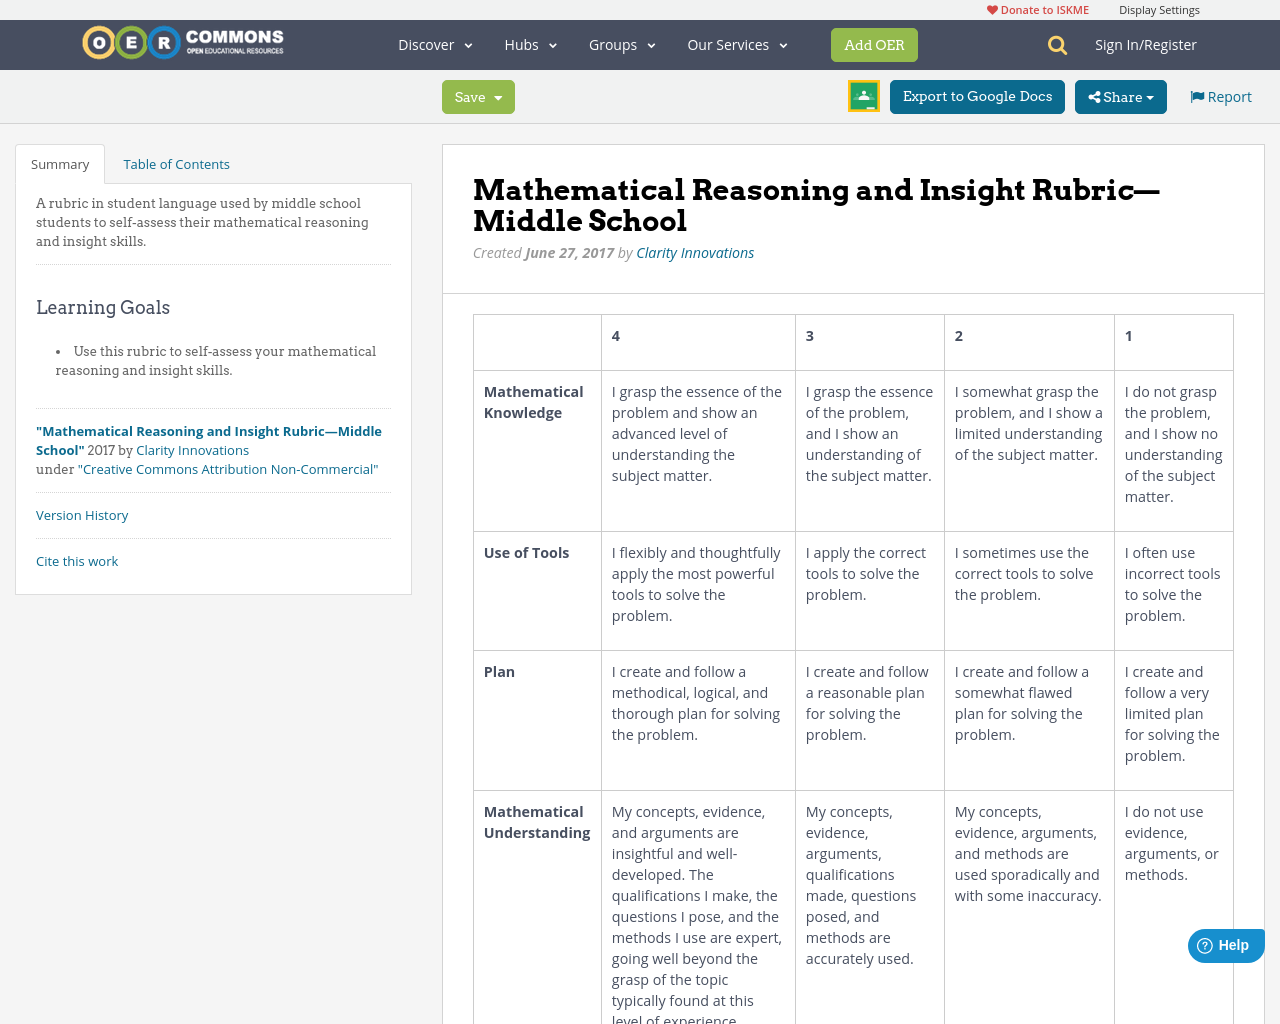The width and height of the screenshot is (1280, 1024).
Task: Click the Add OER button
Action: point(874,44)
